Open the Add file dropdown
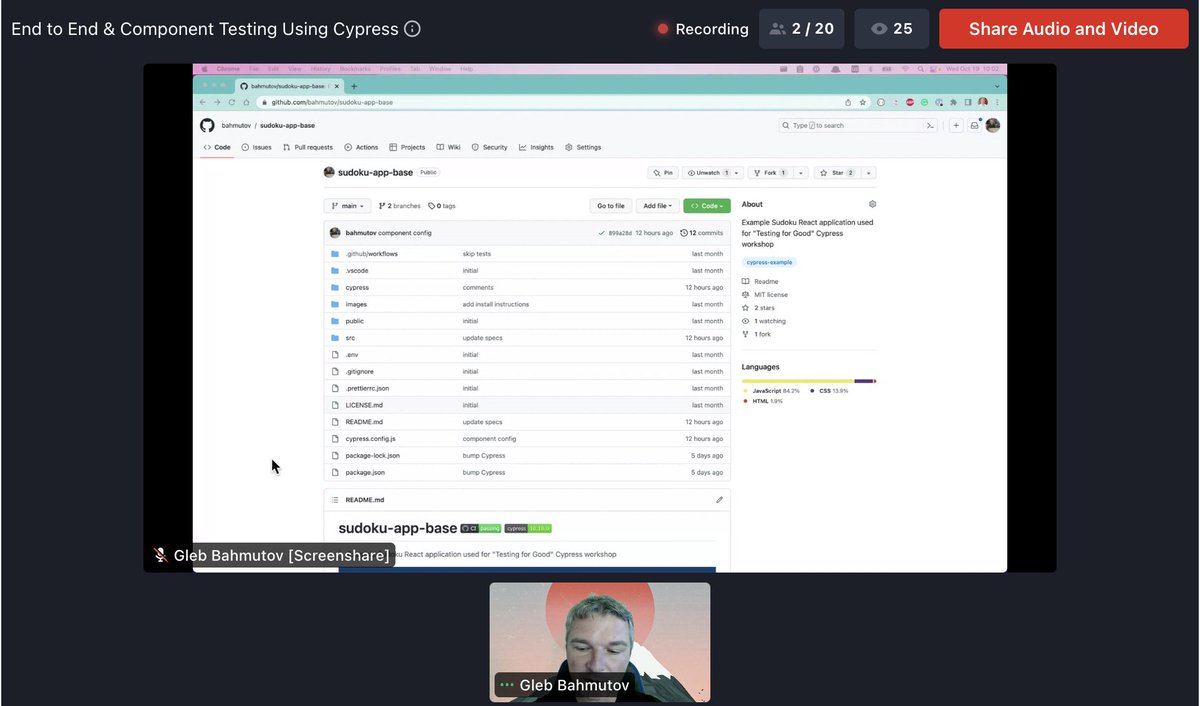 point(657,206)
